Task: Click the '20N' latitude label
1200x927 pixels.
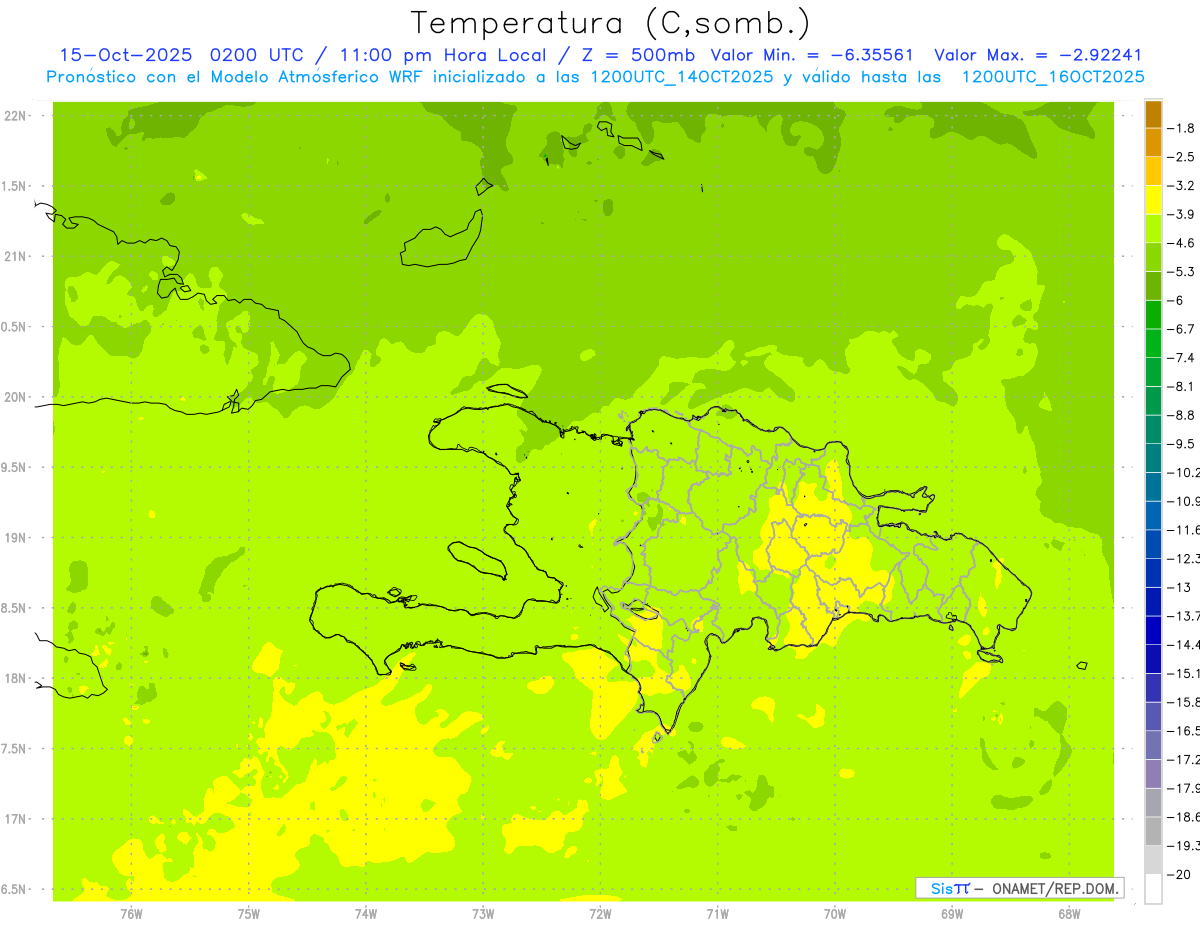Action: coord(16,397)
